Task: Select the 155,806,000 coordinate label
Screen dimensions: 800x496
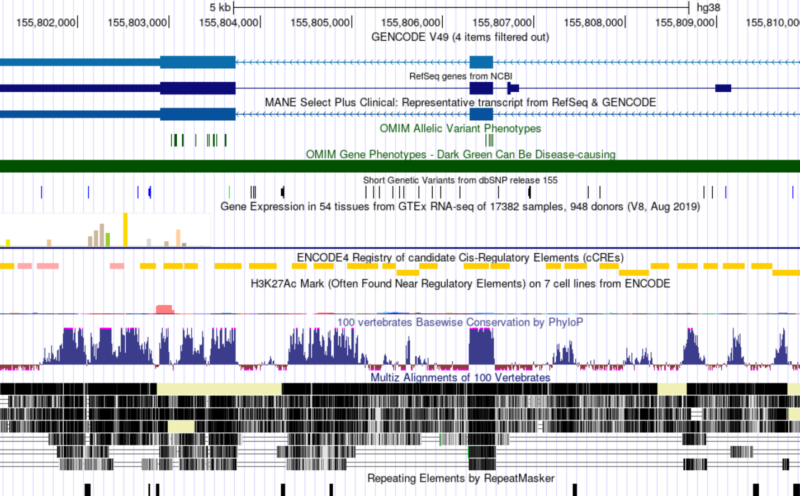Action: 411,23
